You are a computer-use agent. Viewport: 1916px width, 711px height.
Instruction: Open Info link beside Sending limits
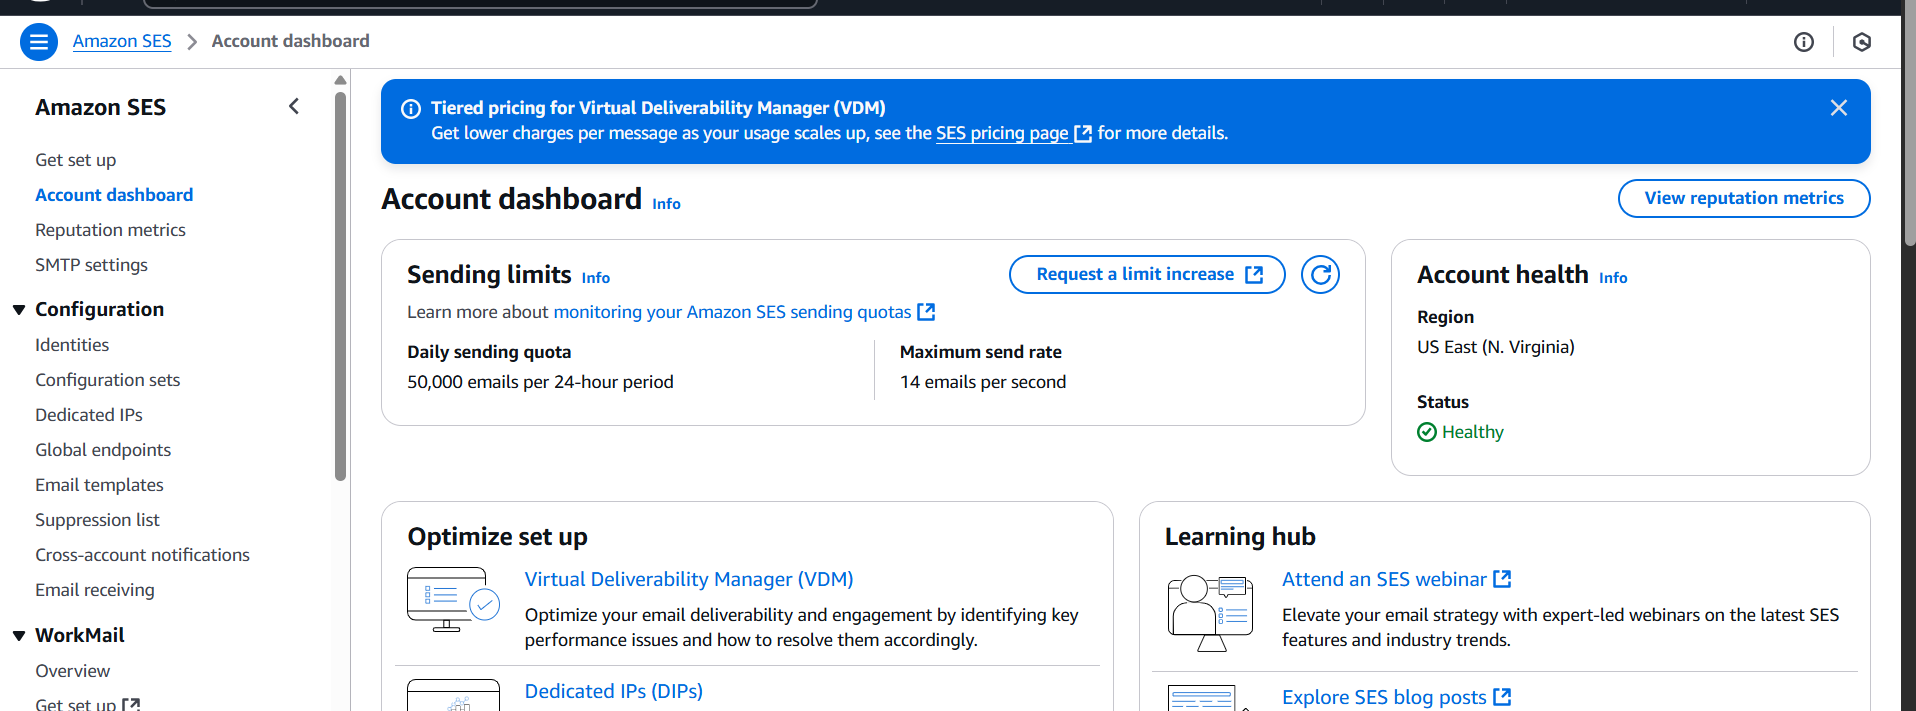[x=596, y=278]
